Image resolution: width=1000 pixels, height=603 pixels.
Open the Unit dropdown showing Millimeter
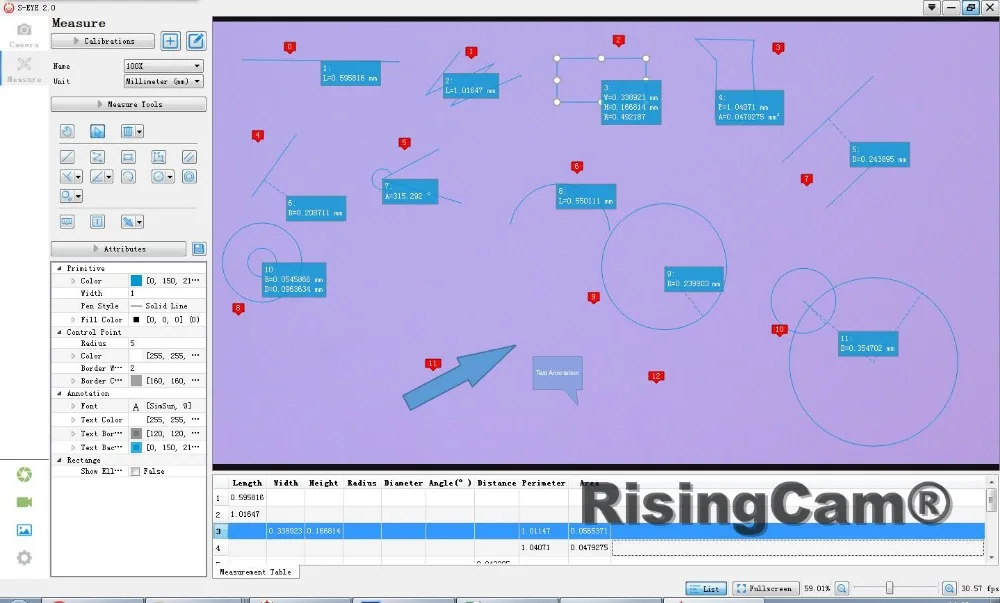(163, 81)
